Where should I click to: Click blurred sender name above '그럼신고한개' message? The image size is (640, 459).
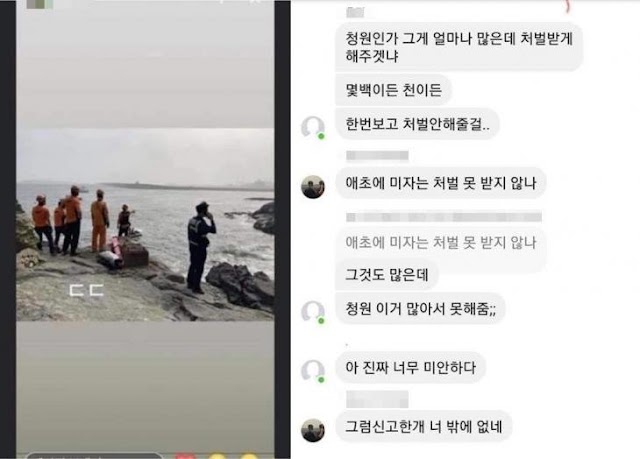(x=377, y=399)
